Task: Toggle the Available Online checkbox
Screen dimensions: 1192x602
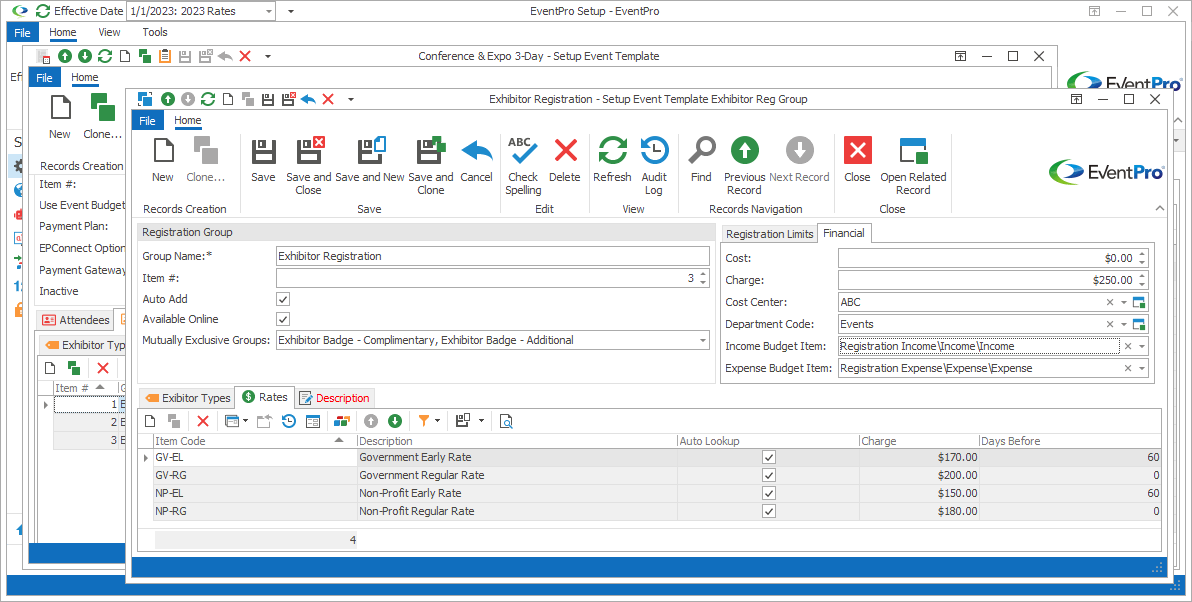Action: point(283,319)
